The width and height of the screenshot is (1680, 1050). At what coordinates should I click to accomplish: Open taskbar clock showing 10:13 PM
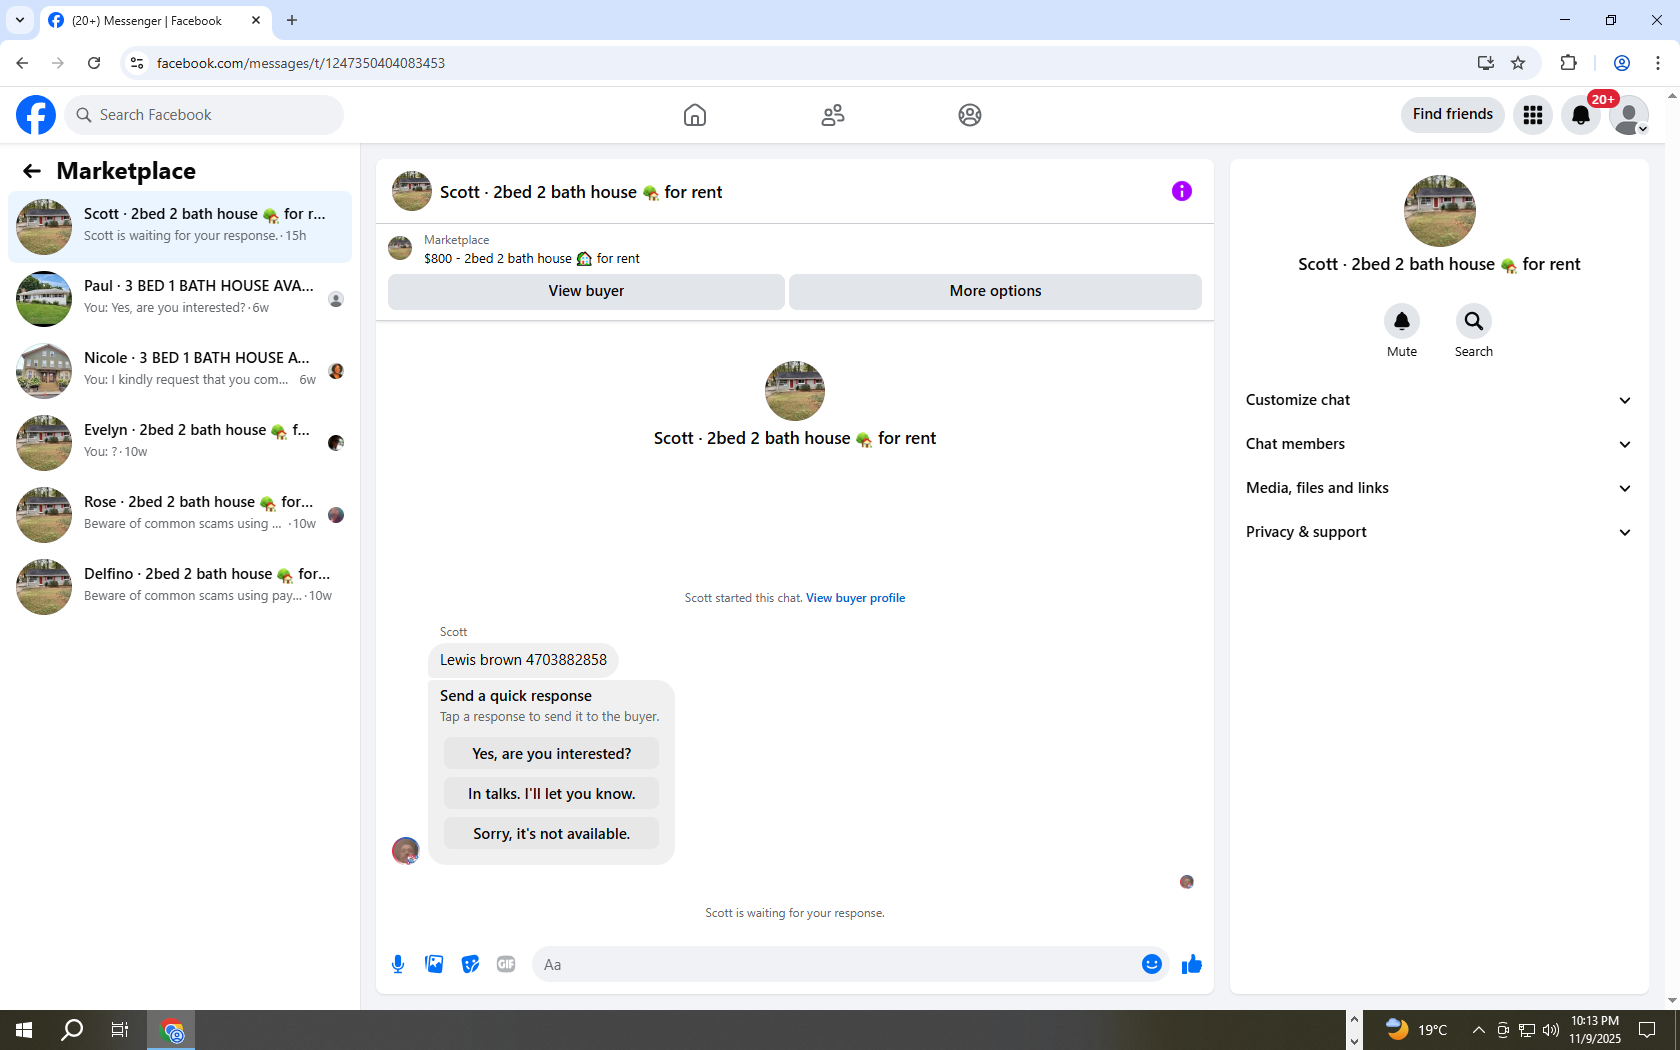point(1595,1030)
